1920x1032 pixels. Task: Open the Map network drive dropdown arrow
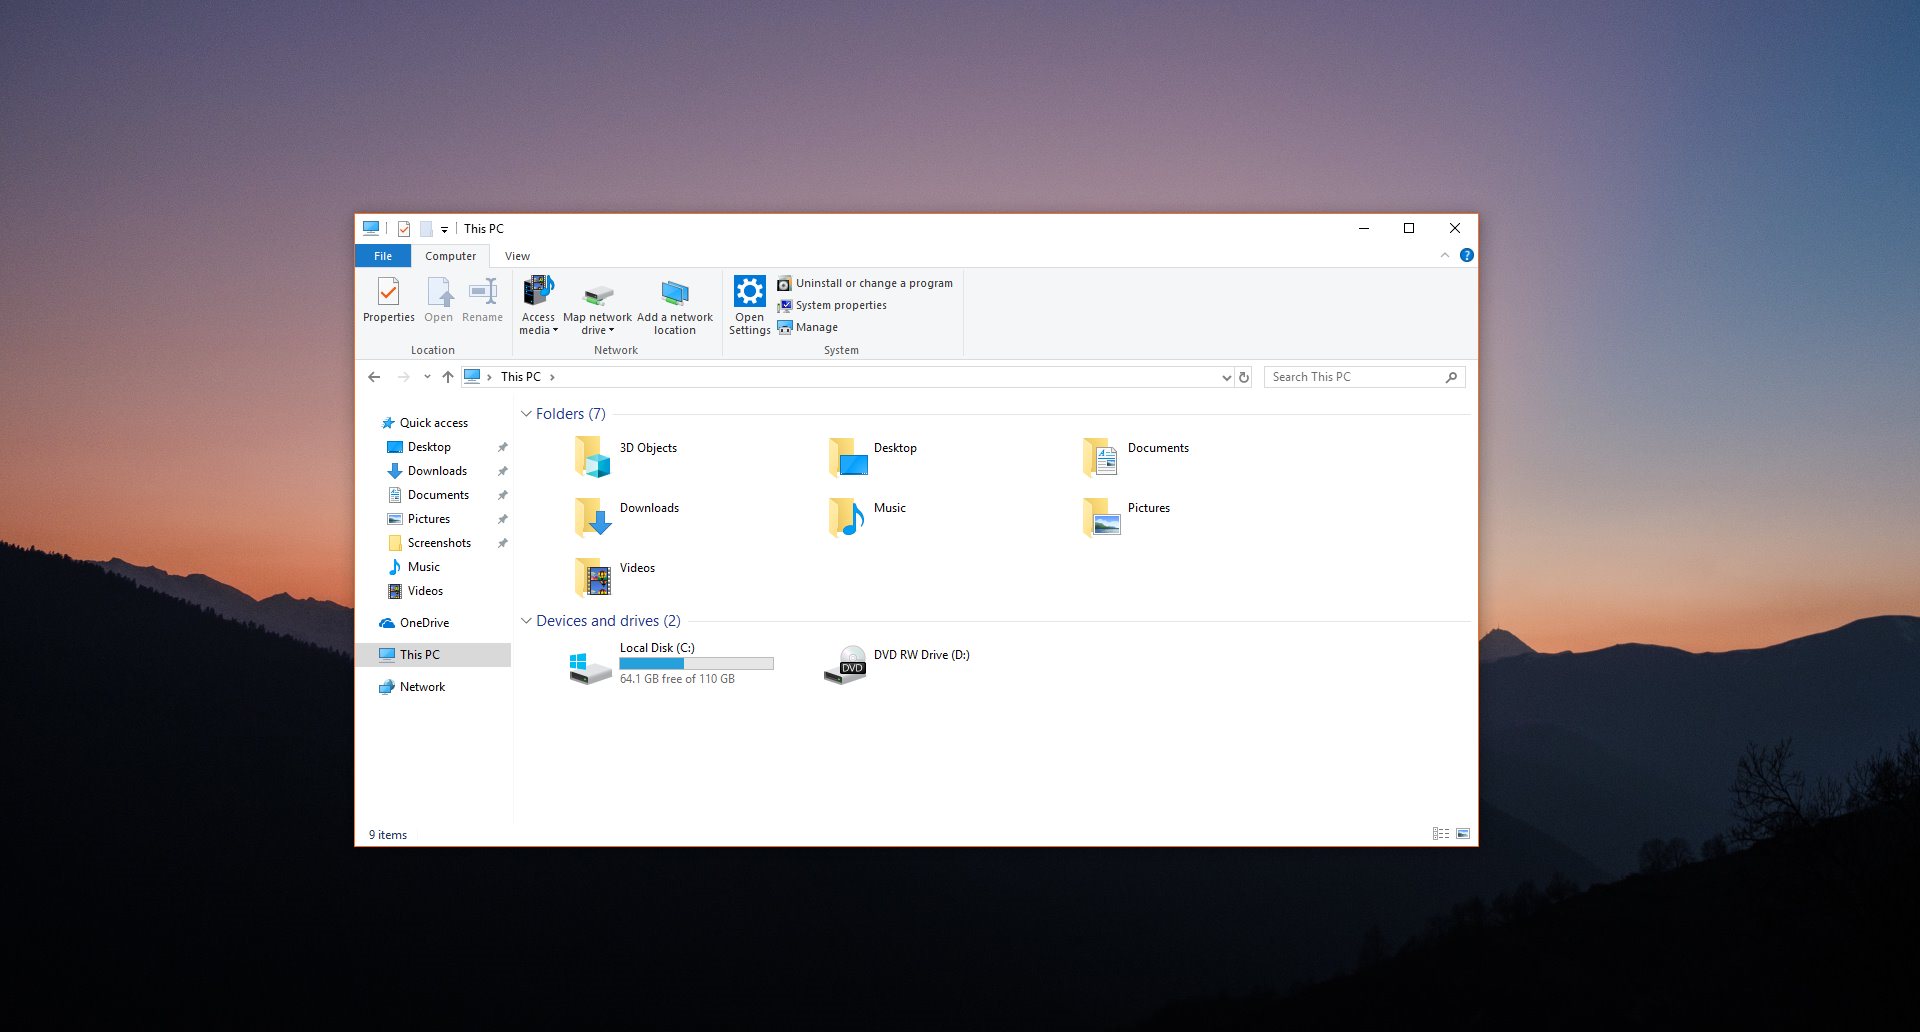[x=613, y=330]
